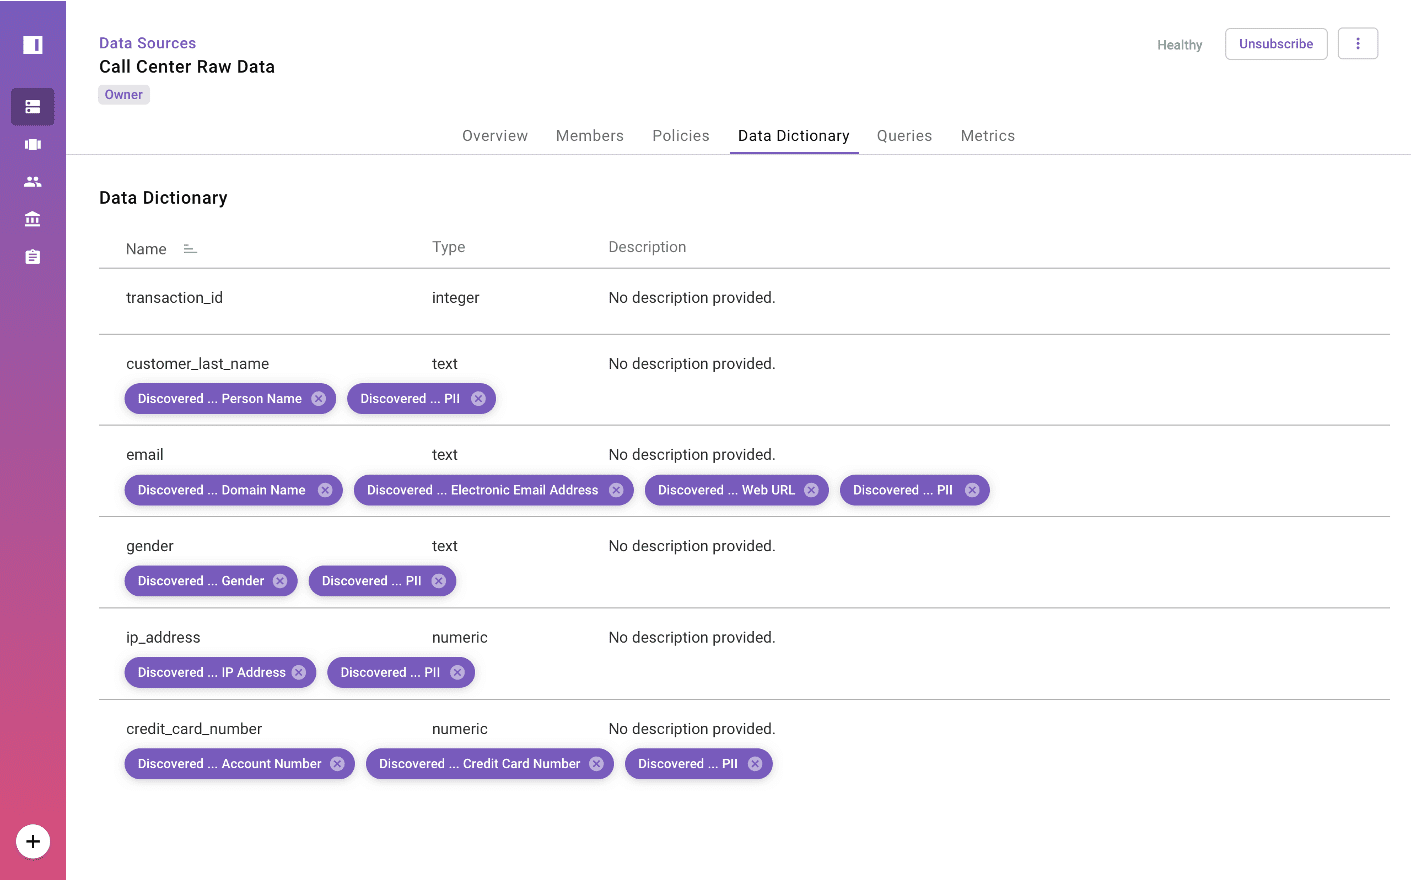Click the clipboard audit icon in sidebar

coord(33,257)
